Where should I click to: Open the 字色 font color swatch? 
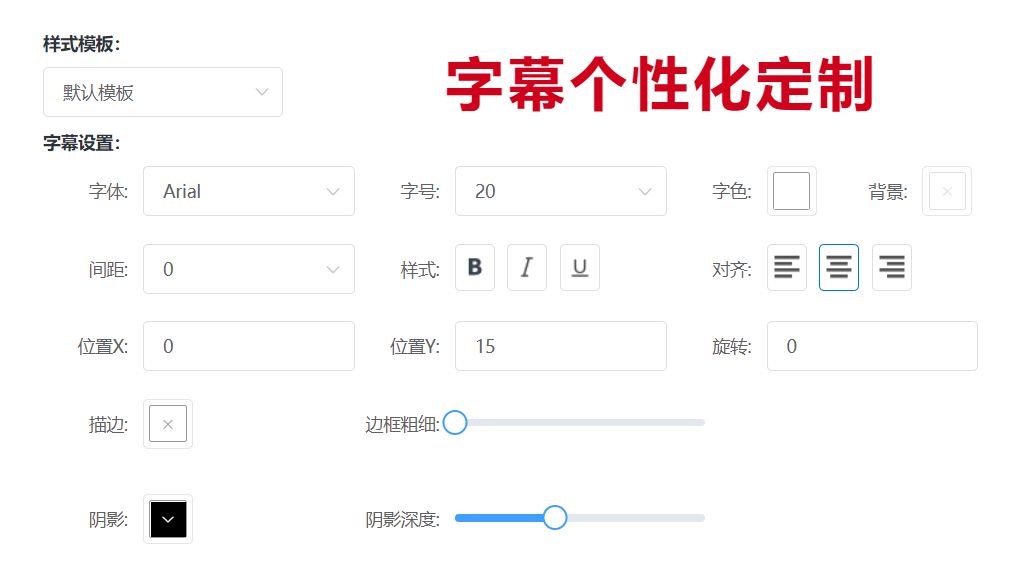(x=791, y=190)
